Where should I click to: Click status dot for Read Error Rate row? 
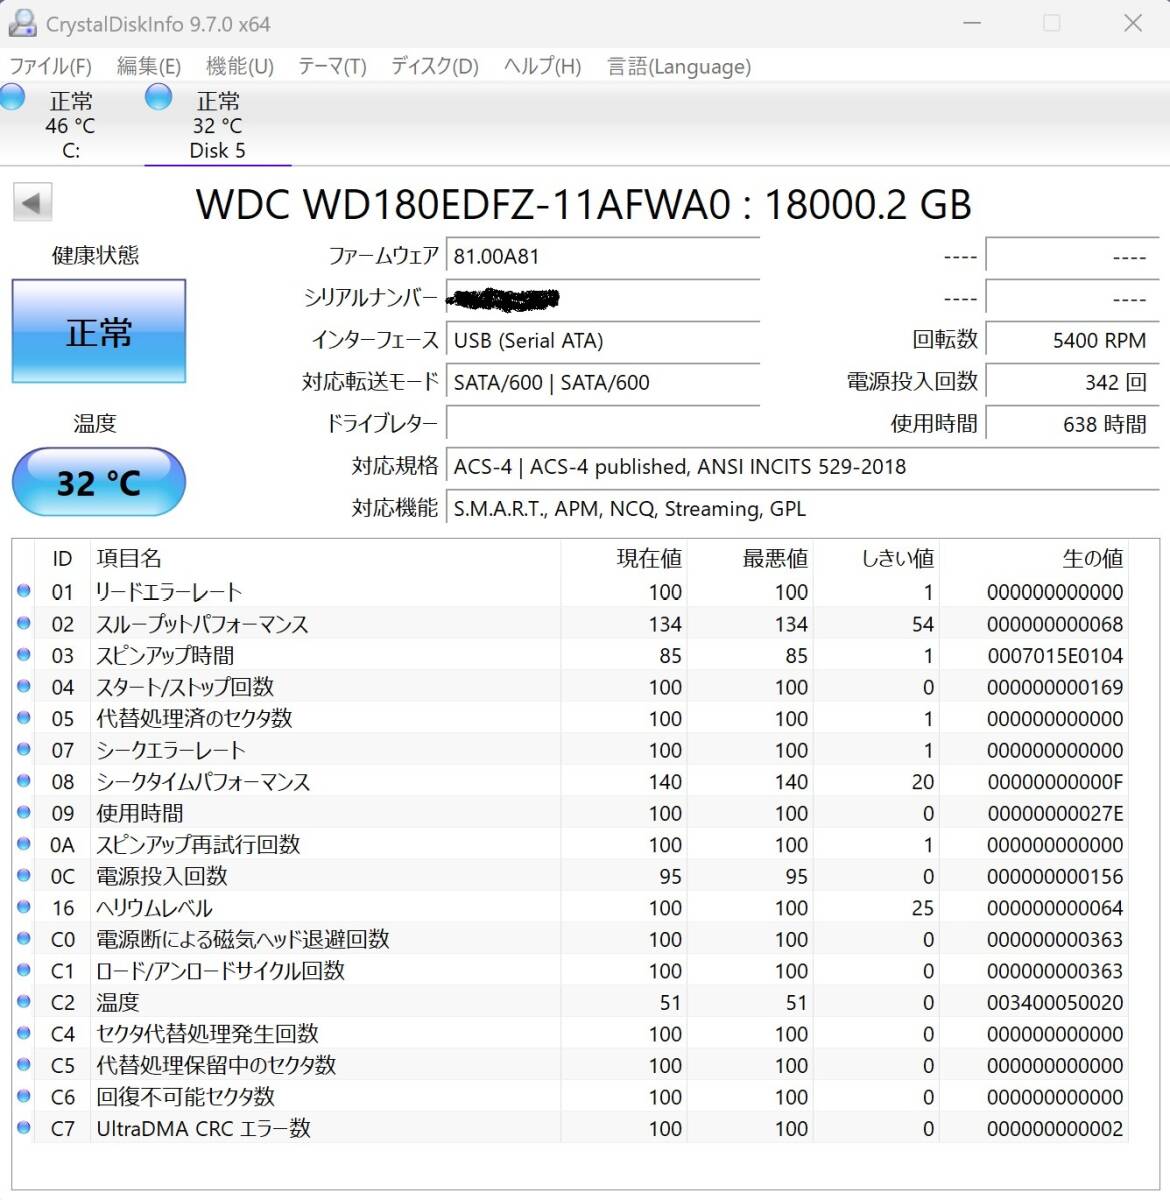pos(24,591)
